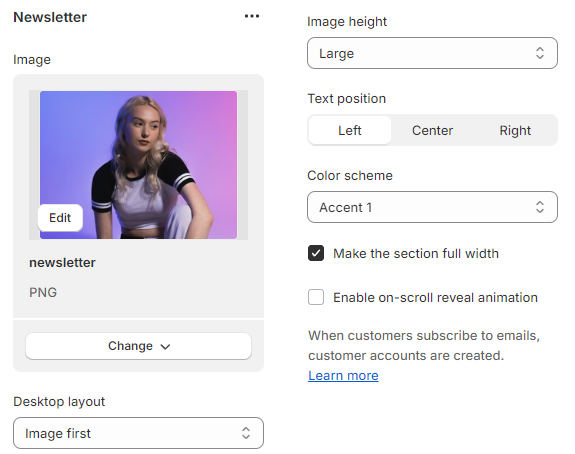The height and width of the screenshot is (454, 575).
Task: Set text position to Right
Action: 515,130
